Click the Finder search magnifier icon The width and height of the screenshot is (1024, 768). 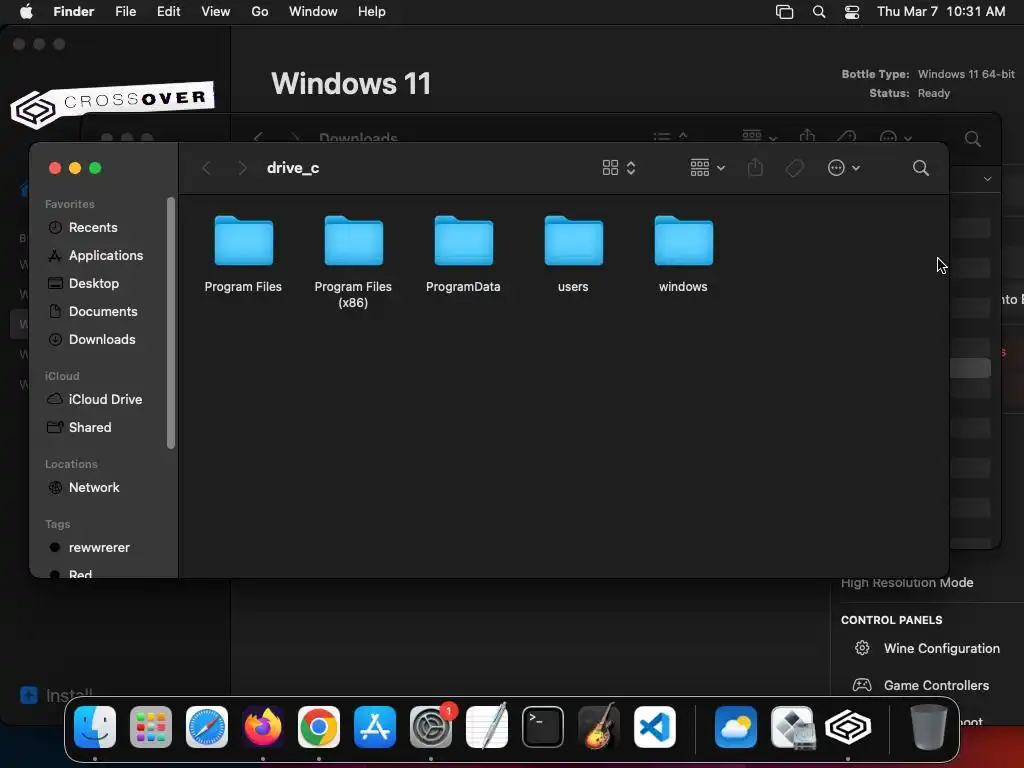921,168
